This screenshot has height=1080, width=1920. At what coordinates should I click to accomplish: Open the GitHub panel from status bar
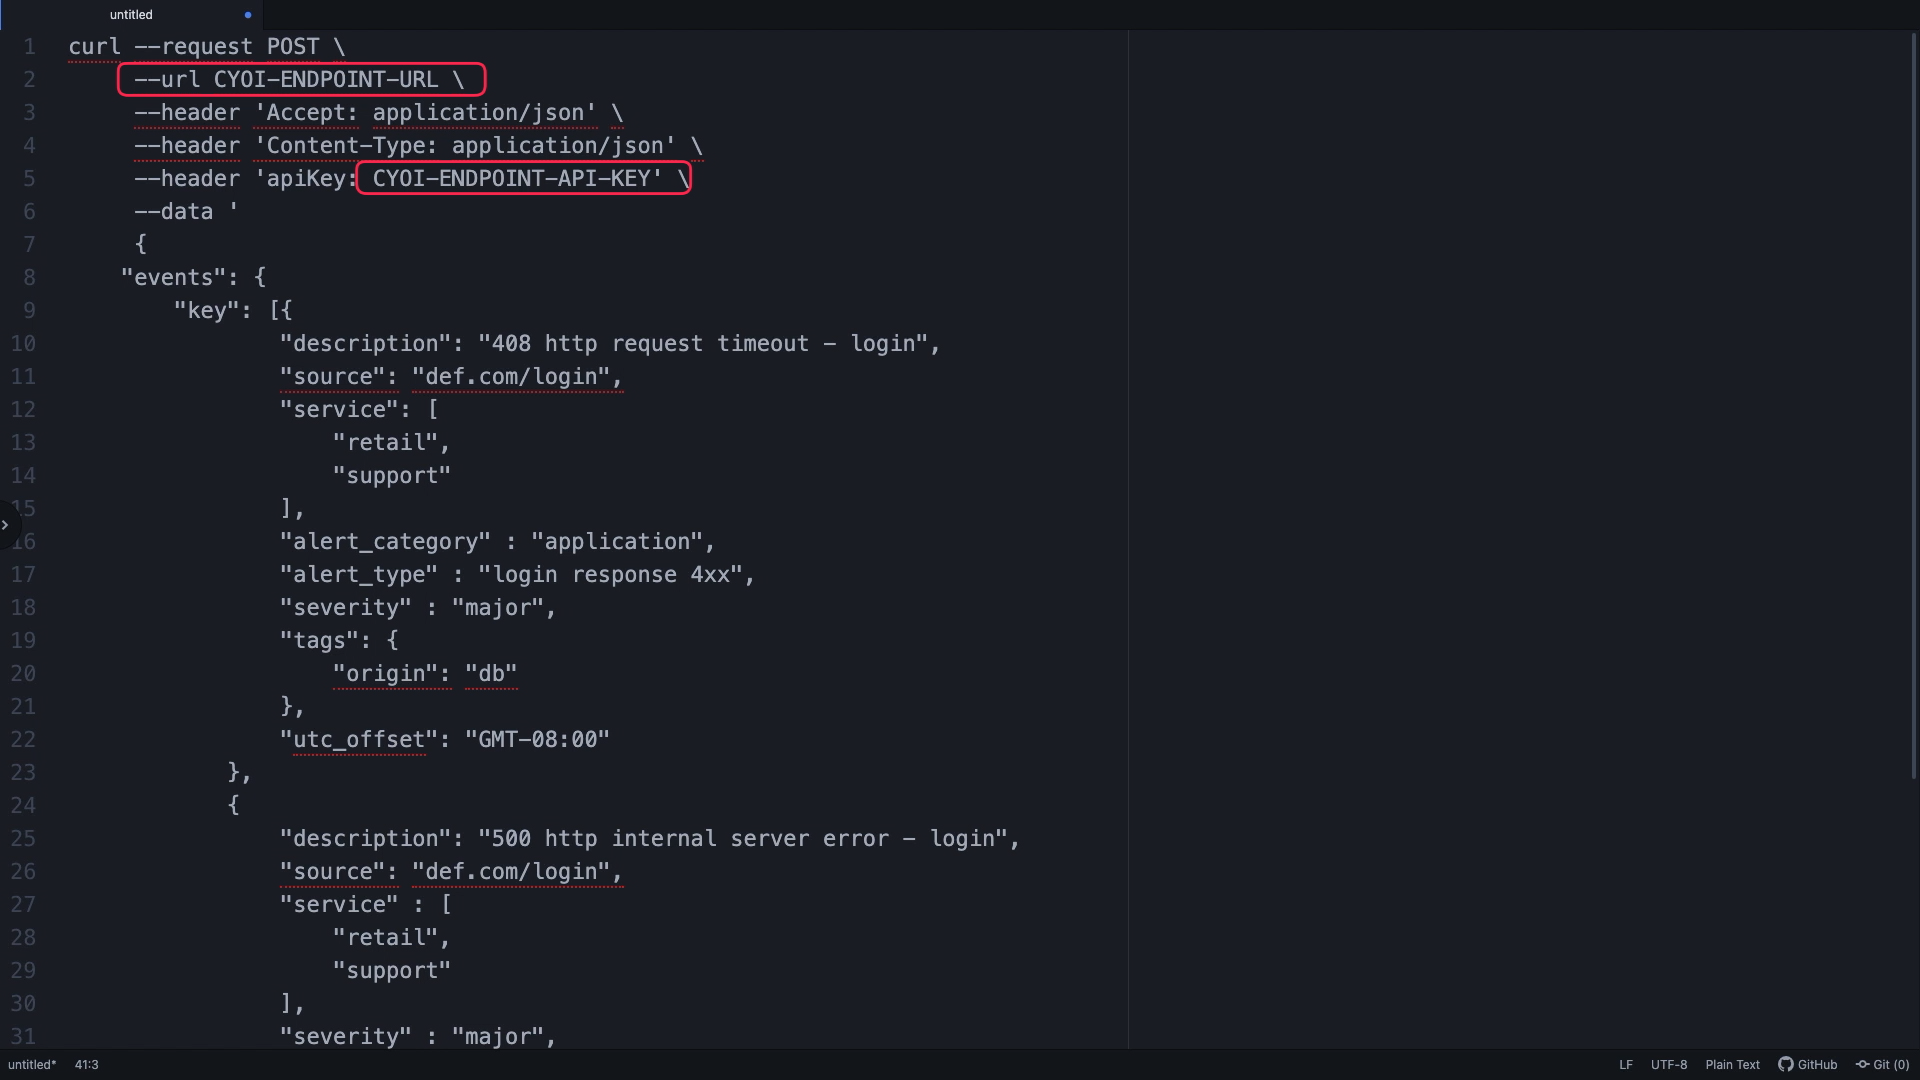click(x=1807, y=1065)
